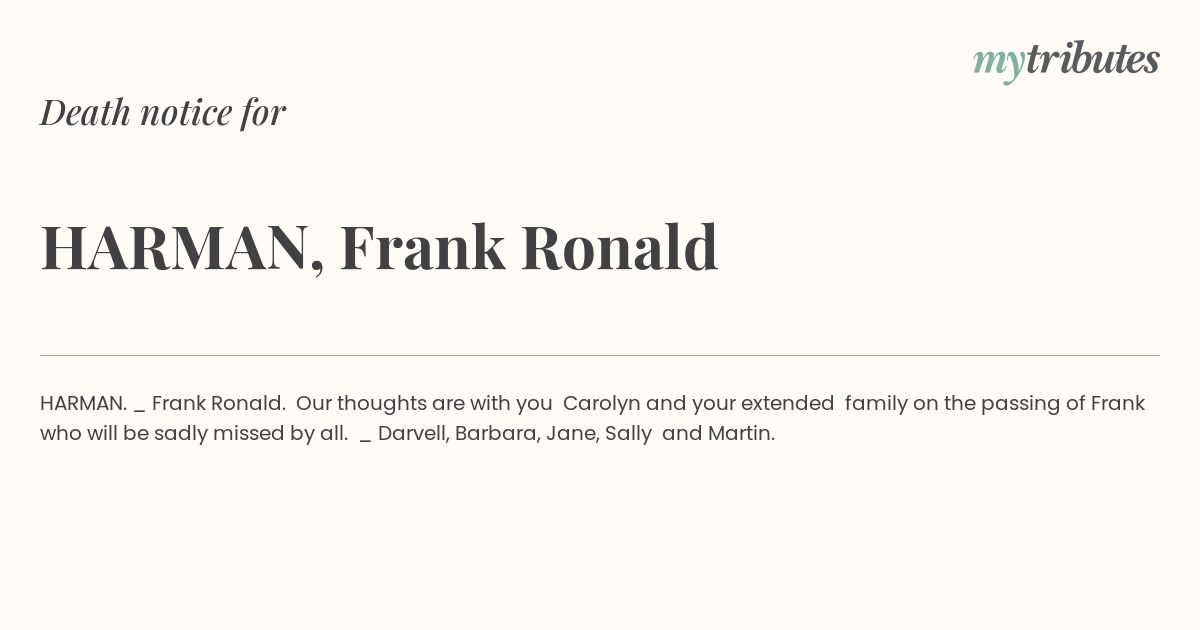The height and width of the screenshot is (630, 1200).
Task: Click the mytributes logo
Action: [x=1066, y=60]
